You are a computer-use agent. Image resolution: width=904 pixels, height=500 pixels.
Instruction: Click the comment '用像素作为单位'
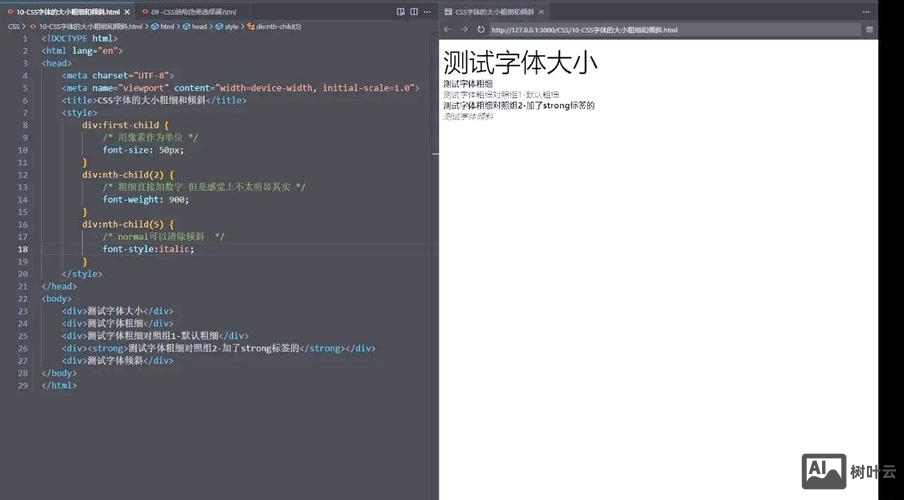pyautogui.click(x=150, y=137)
